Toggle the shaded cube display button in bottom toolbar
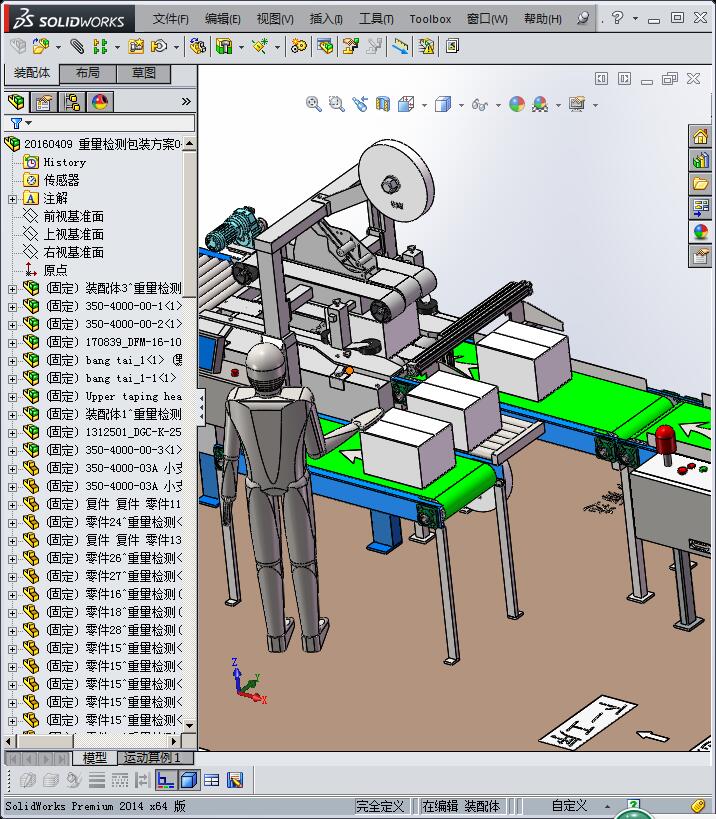 (189, 780)
